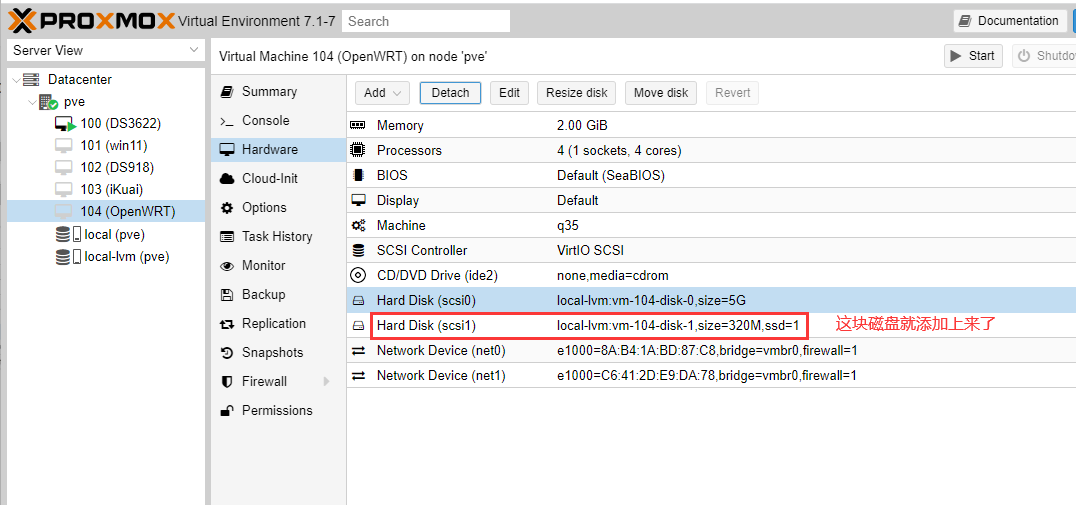1076x505 pixels.
Task: Click the Processors chip icon
Action: click(358, 151)
